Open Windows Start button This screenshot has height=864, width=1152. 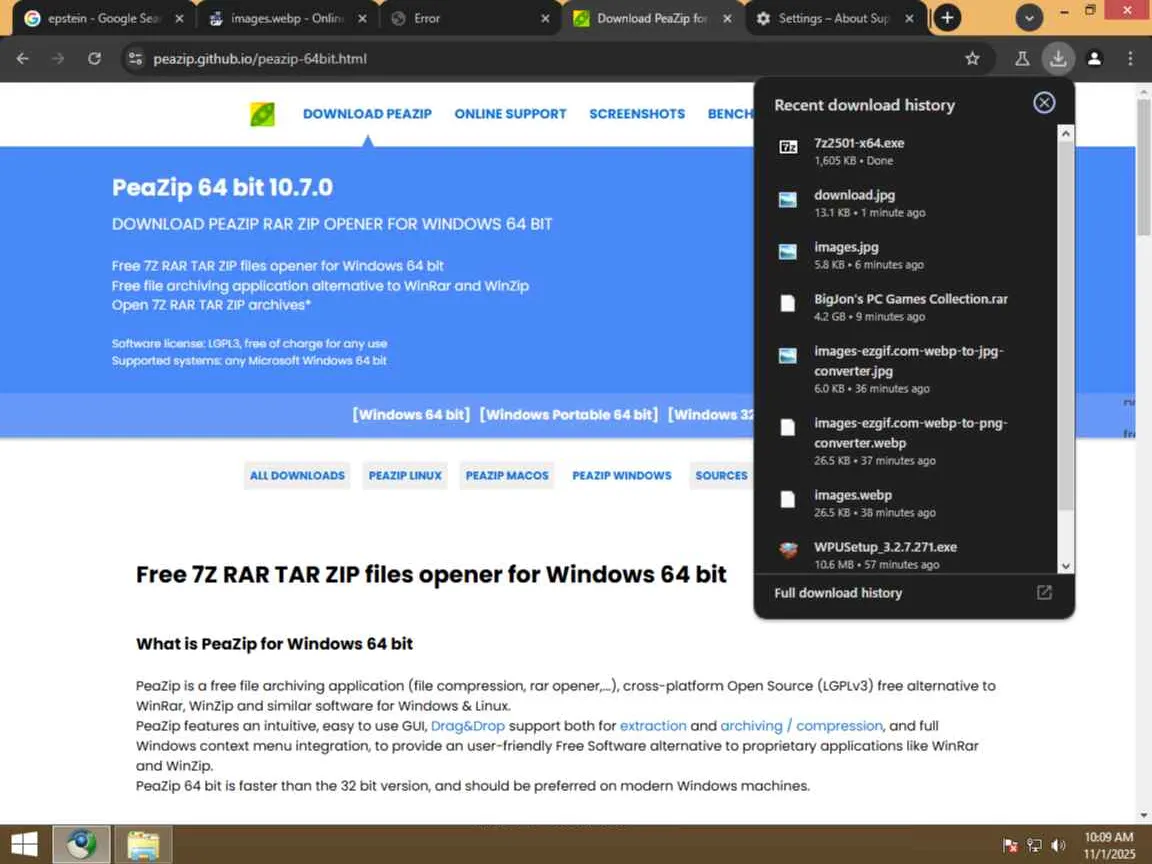(24, 844)
